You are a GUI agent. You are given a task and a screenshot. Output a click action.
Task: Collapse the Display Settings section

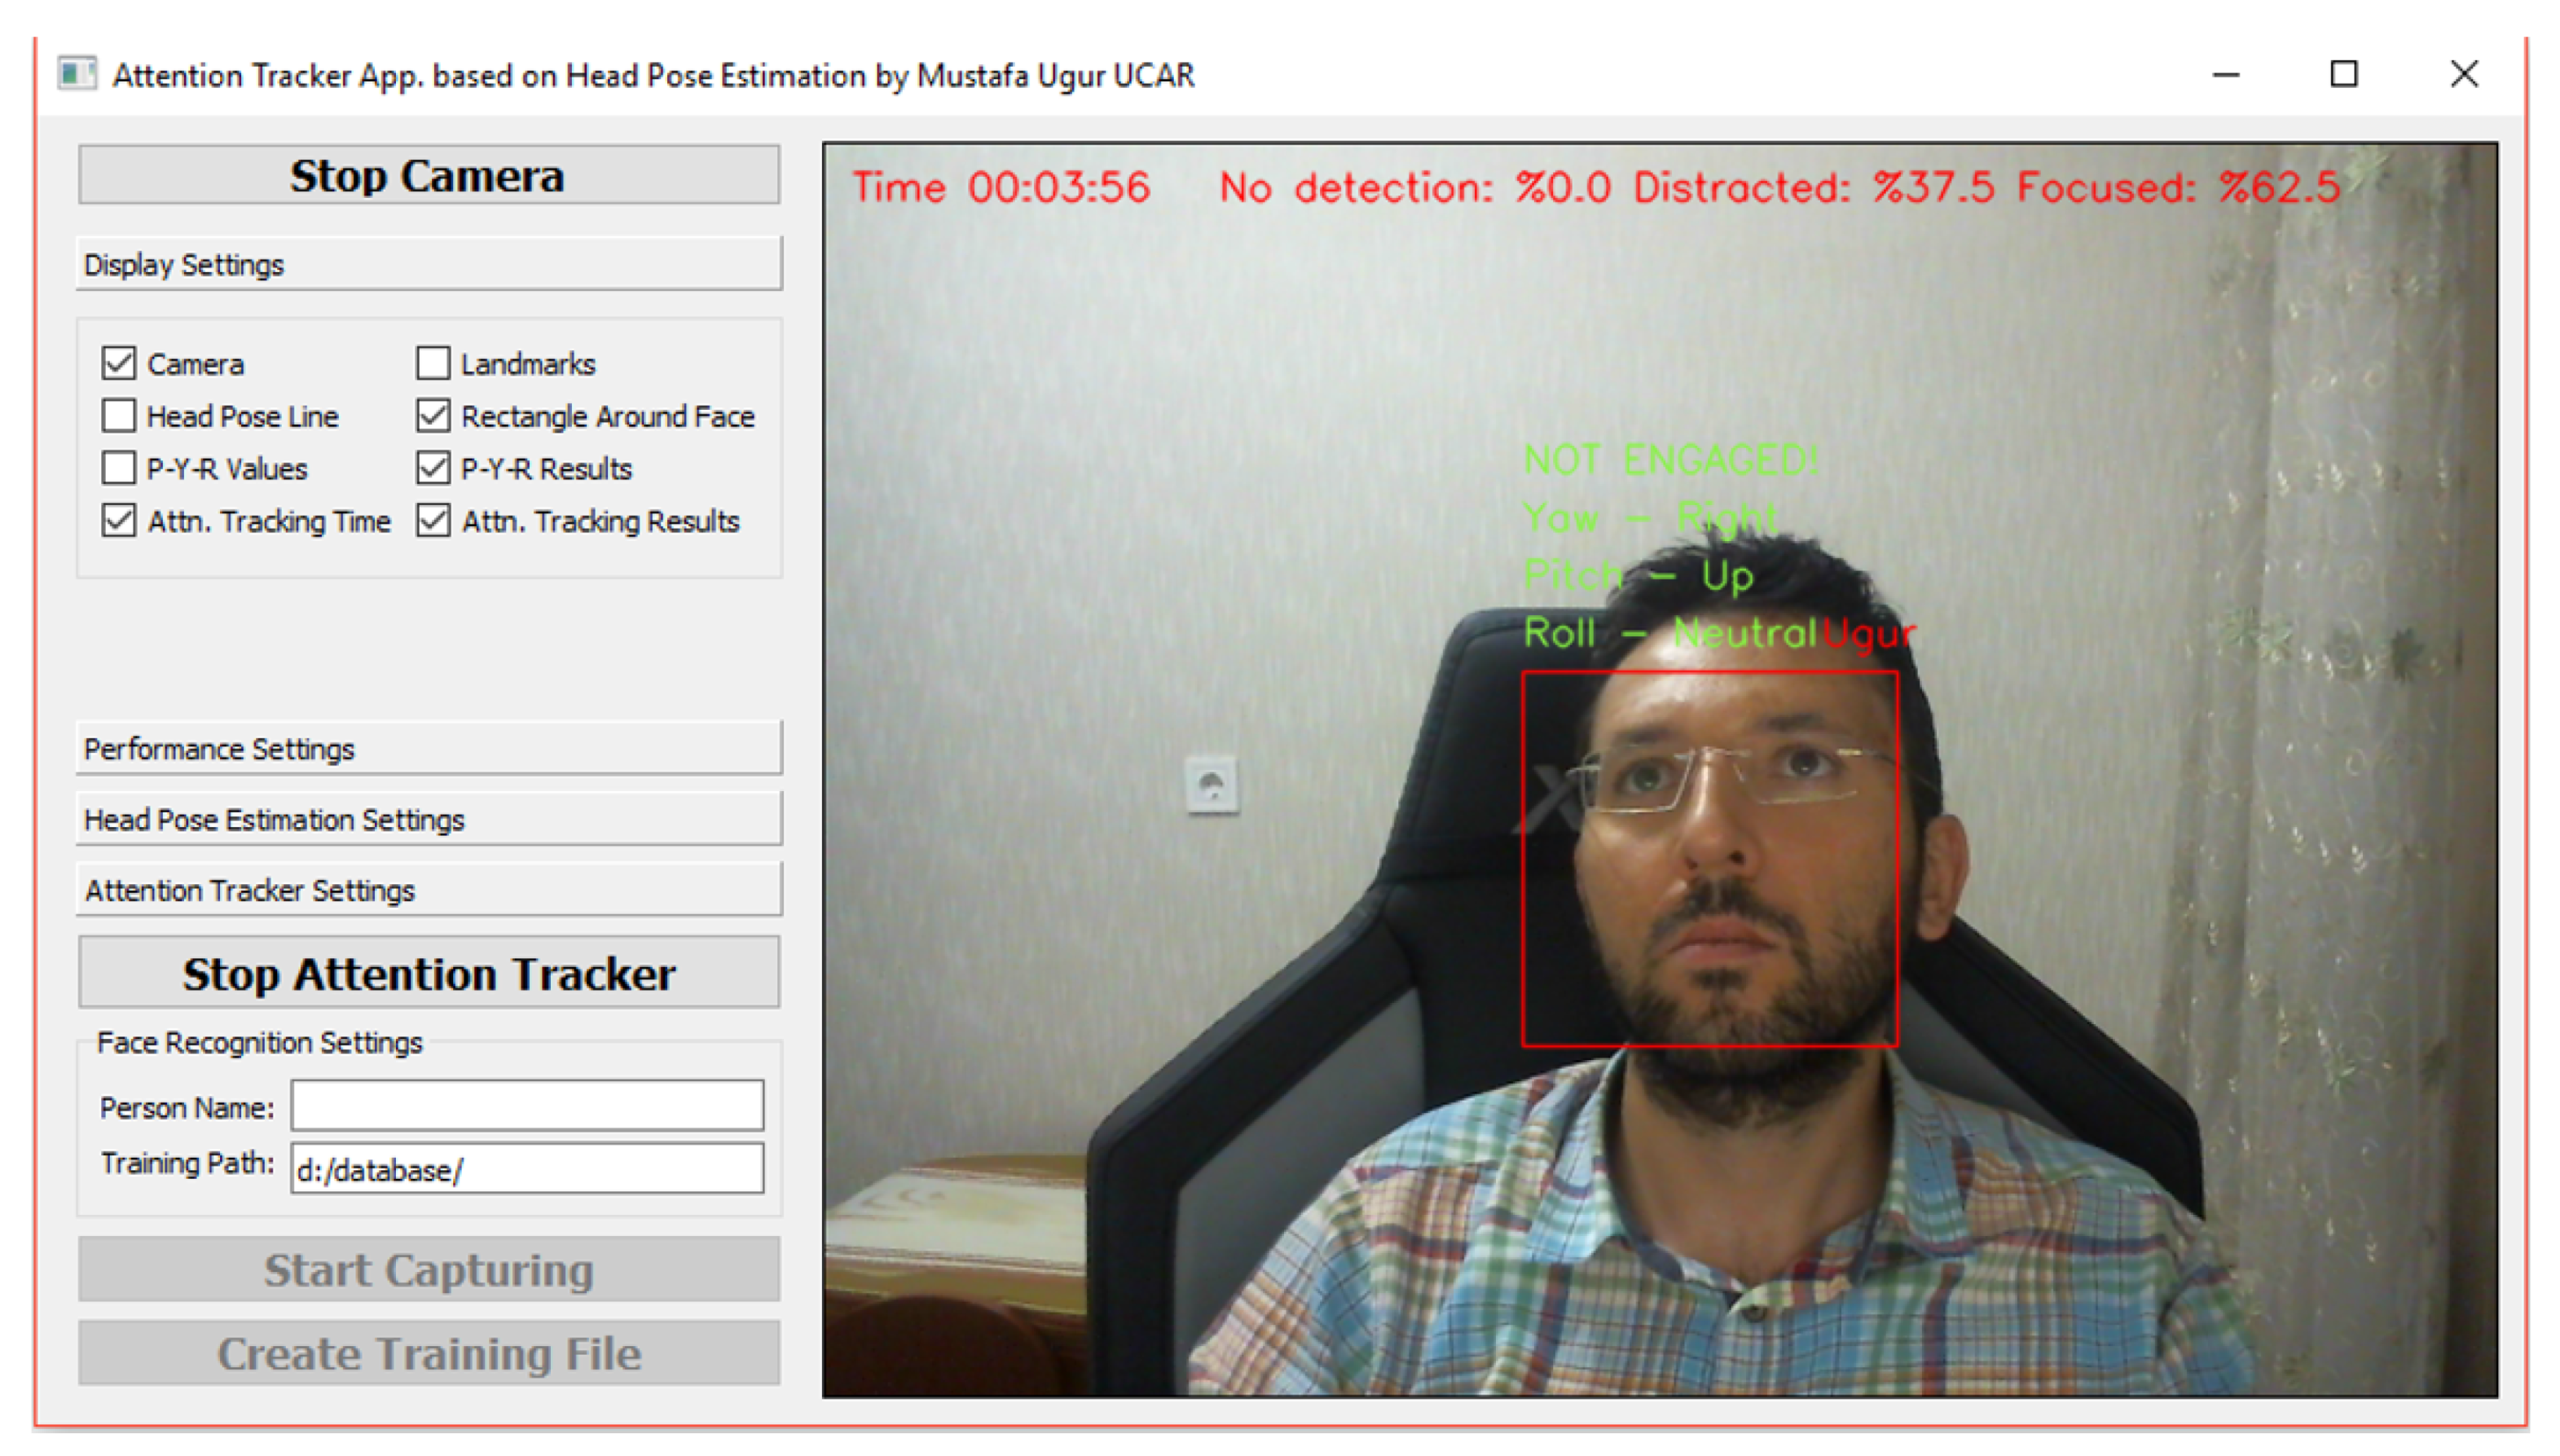(x=428, y=264)
